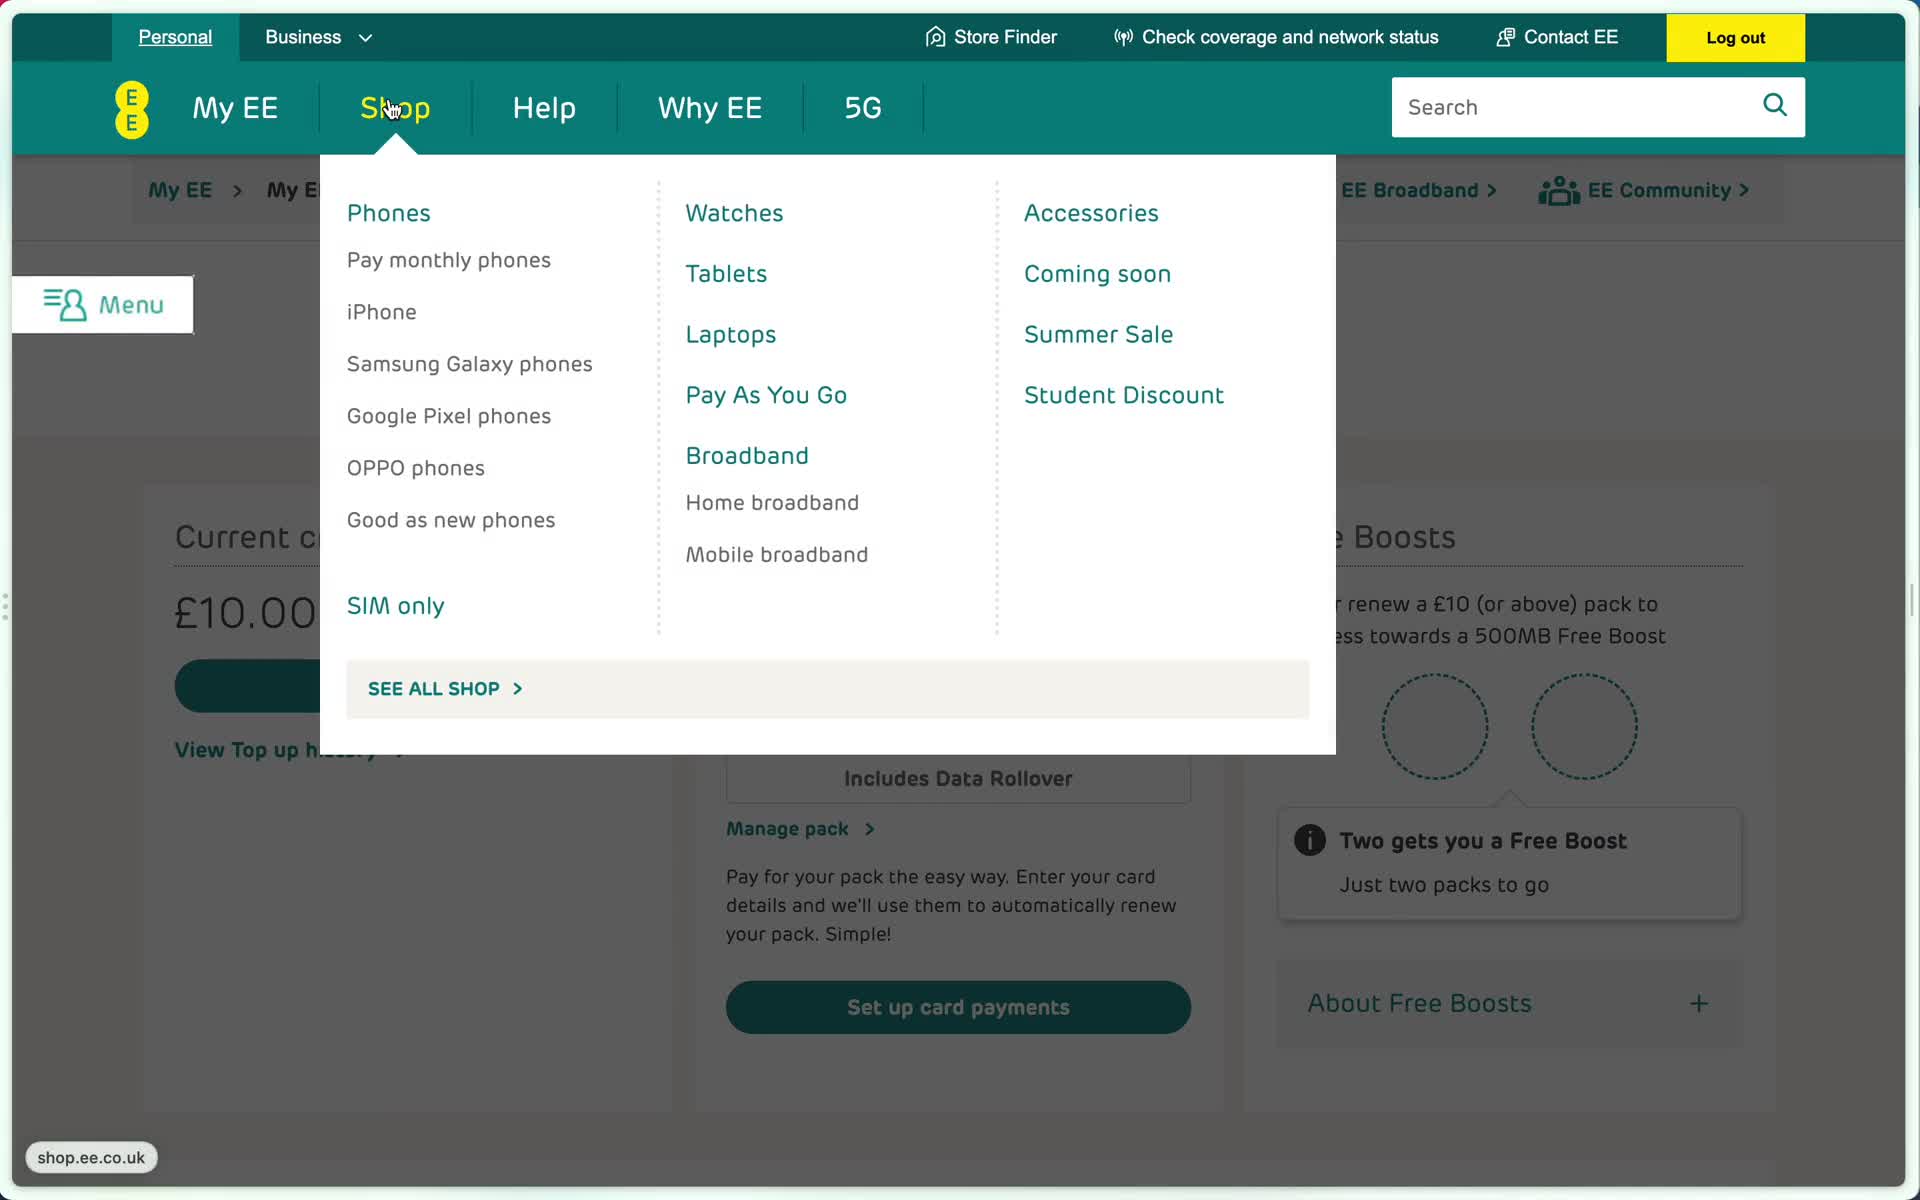Viewport: 1920px width, 1200px height.
Task: Select OPPO phones
Action: (415, 468)
